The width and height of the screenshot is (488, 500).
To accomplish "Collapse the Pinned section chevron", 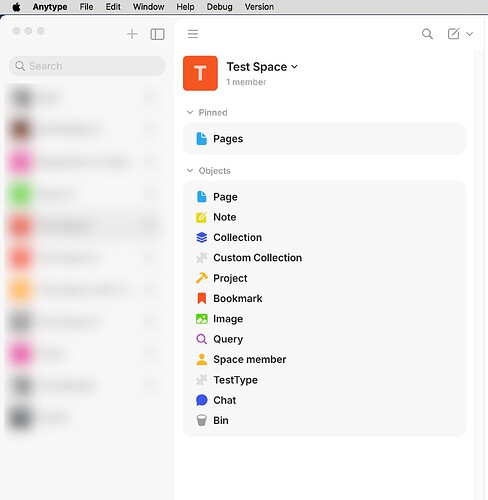I will click(190, 112).
